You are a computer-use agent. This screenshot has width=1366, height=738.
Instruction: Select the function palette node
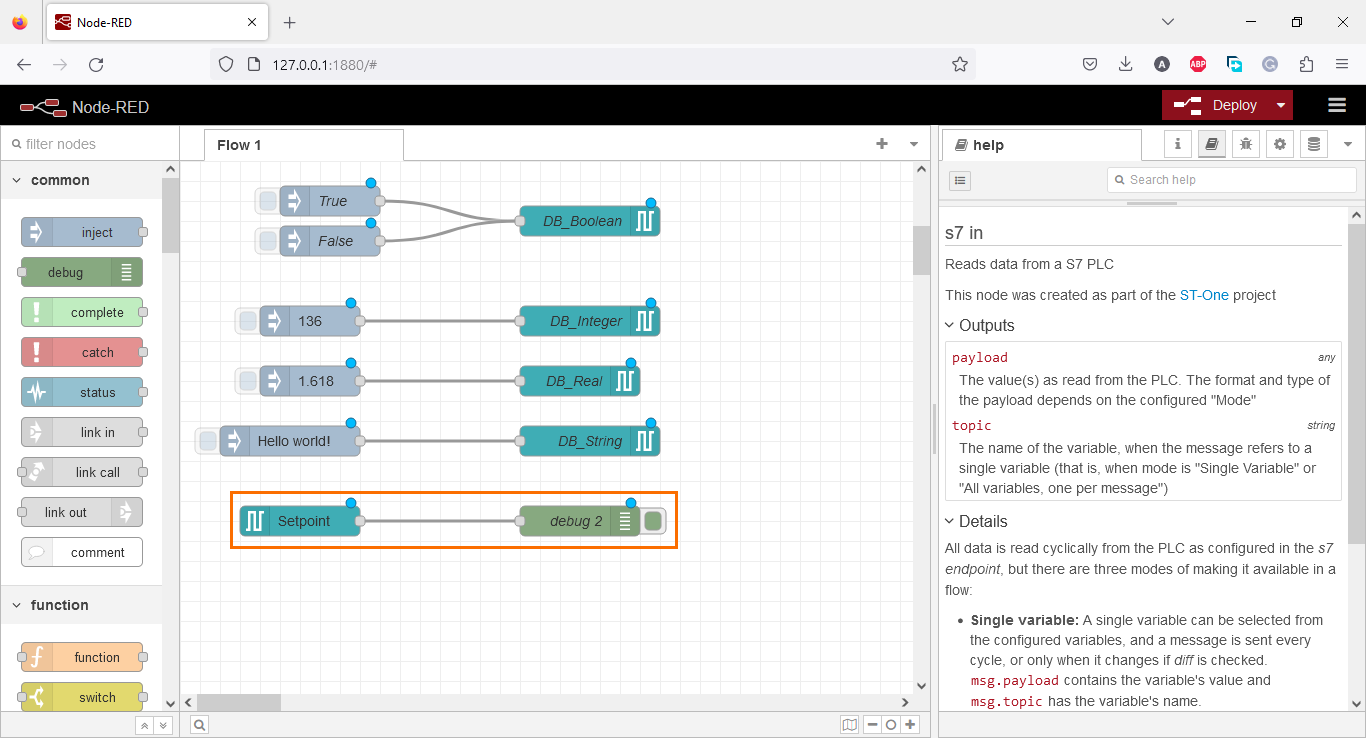click(82, 657)
